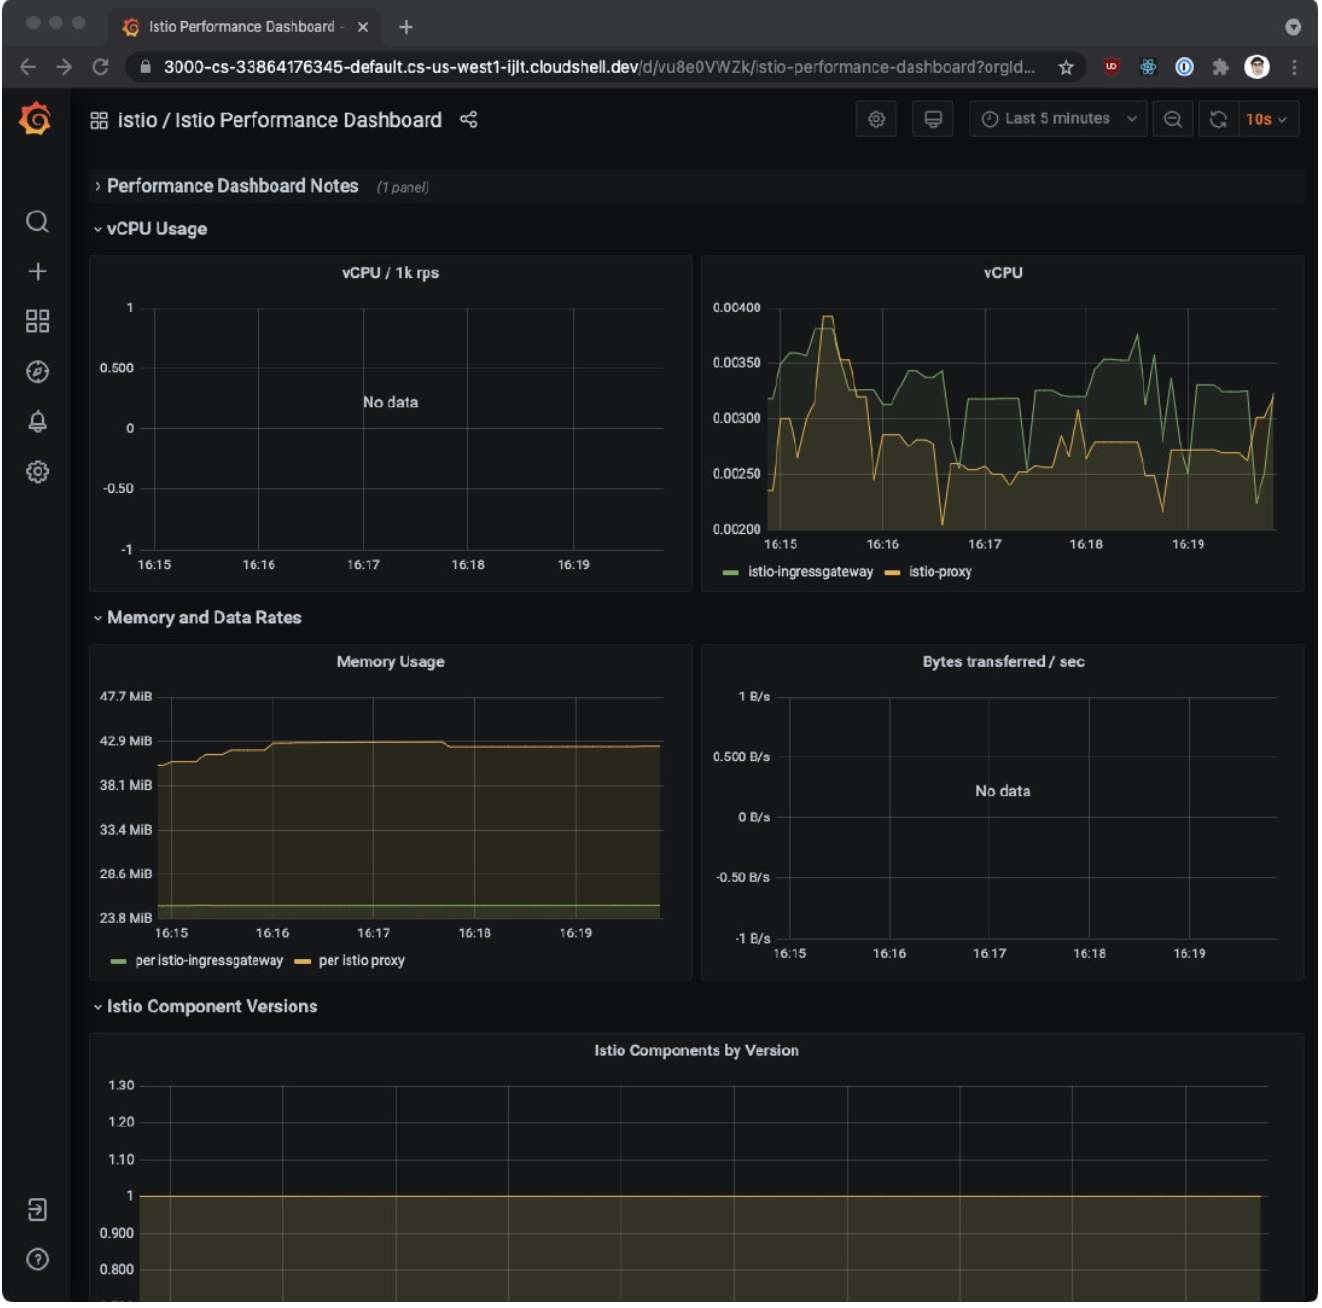Collapse the Memory and Data Rates row

[x=204, y=618]
